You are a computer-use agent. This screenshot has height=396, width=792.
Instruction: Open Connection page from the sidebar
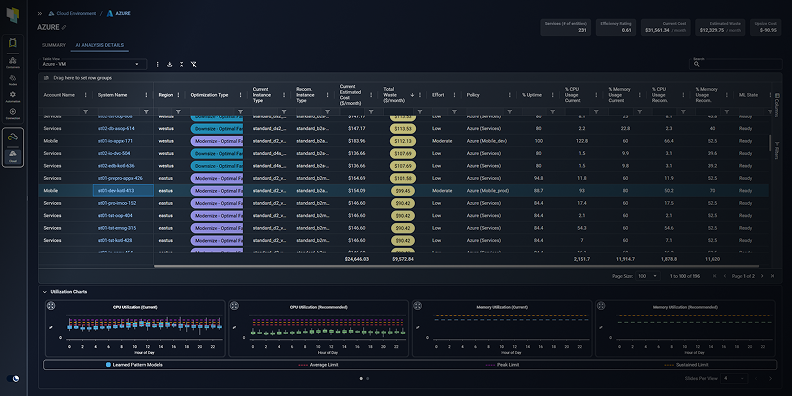pyautogui.click(x=13, y=114)
